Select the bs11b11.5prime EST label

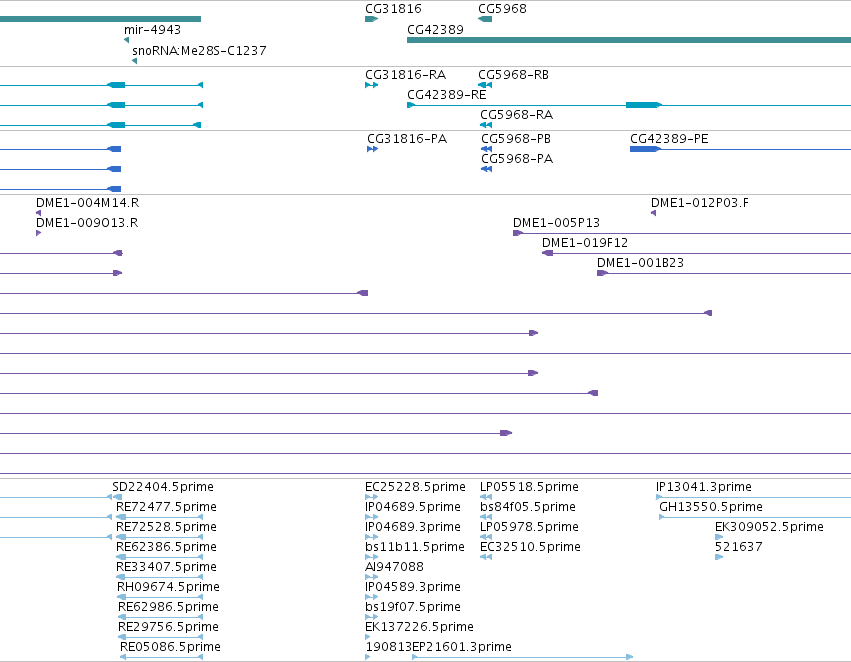coord(415,547)
